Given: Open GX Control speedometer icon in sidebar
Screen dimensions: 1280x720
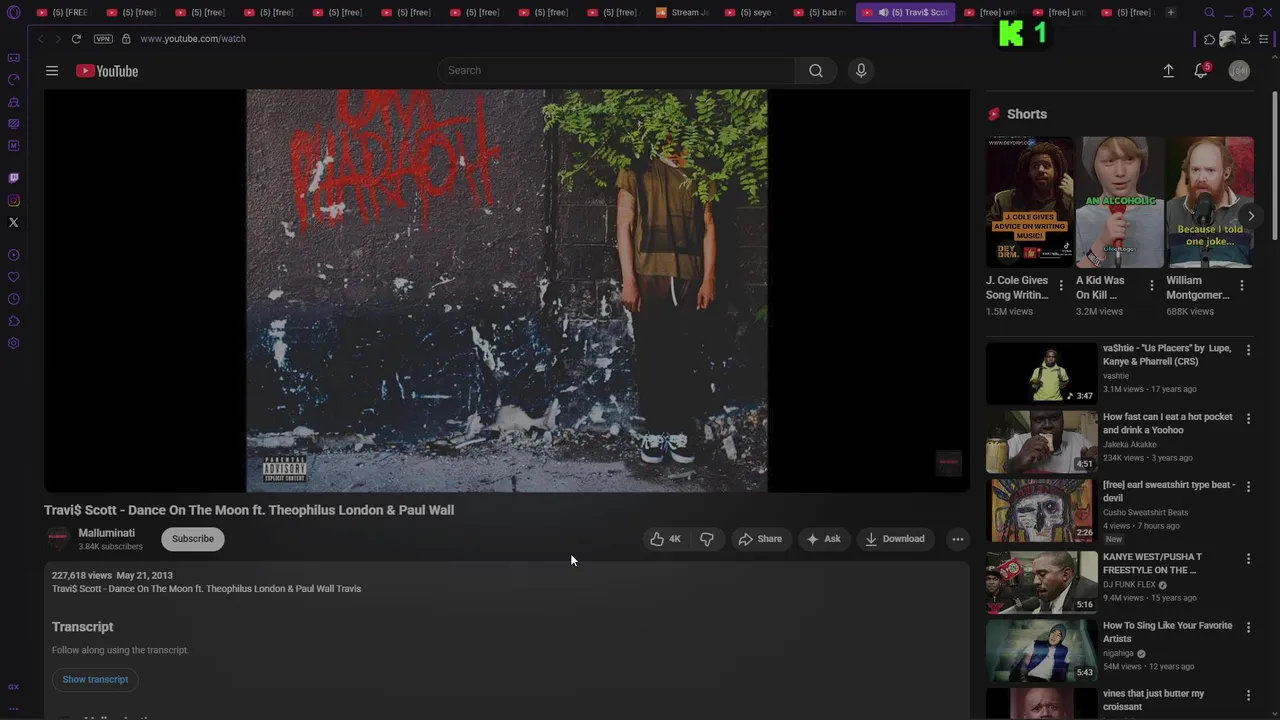Looking at the screenshot, I should [x=13, y=80].
